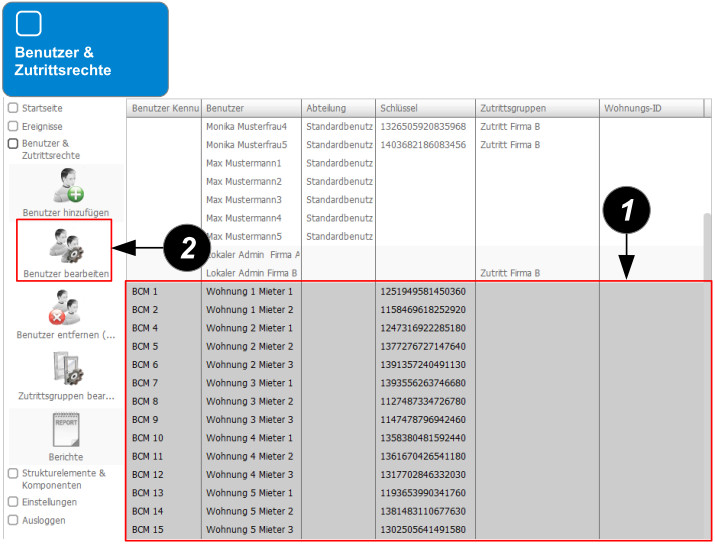Screen dimensions: 715x544
Task: Sort by the Benutzer Kennung column header
Action: (164, 108)
